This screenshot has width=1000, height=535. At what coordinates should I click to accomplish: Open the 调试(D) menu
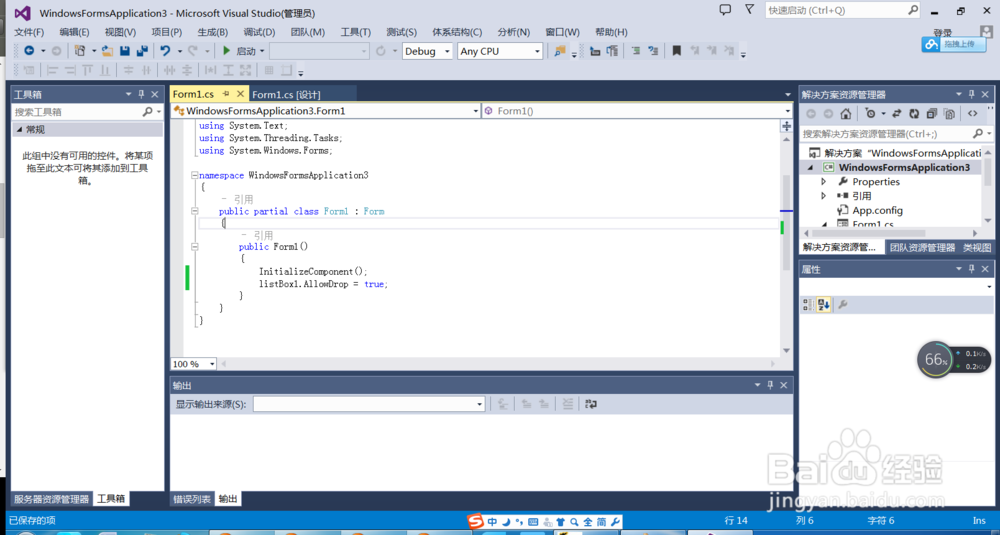[x=259, y=32]
